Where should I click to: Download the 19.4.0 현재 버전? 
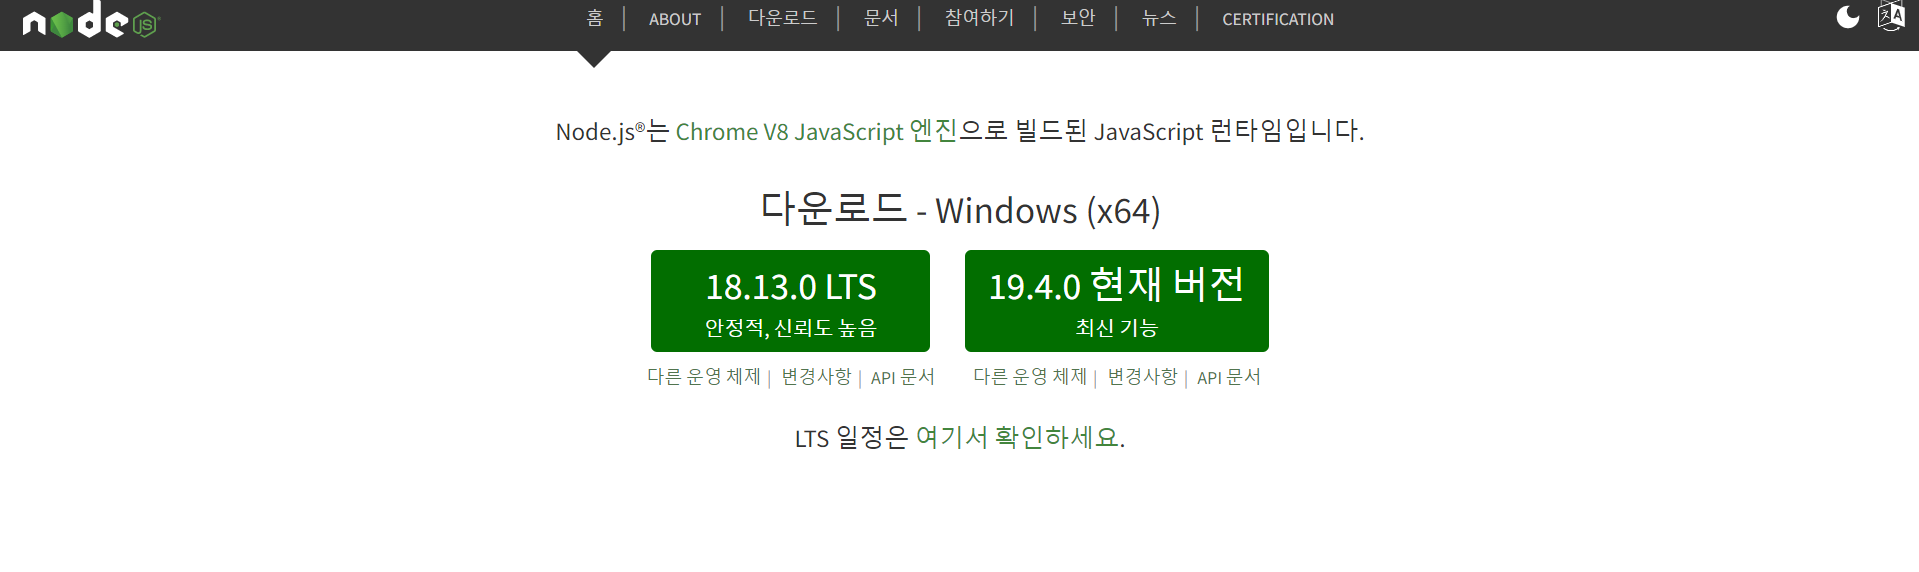click(1117, 301)
